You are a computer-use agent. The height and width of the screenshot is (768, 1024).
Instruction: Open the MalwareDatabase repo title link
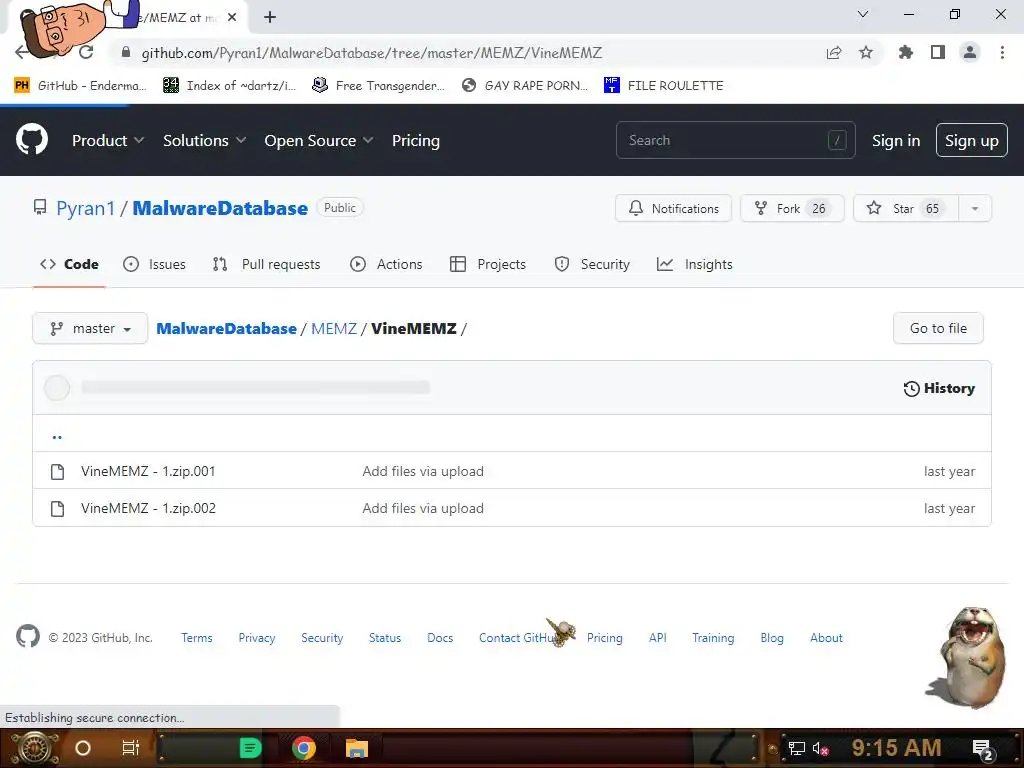point(220,208)
